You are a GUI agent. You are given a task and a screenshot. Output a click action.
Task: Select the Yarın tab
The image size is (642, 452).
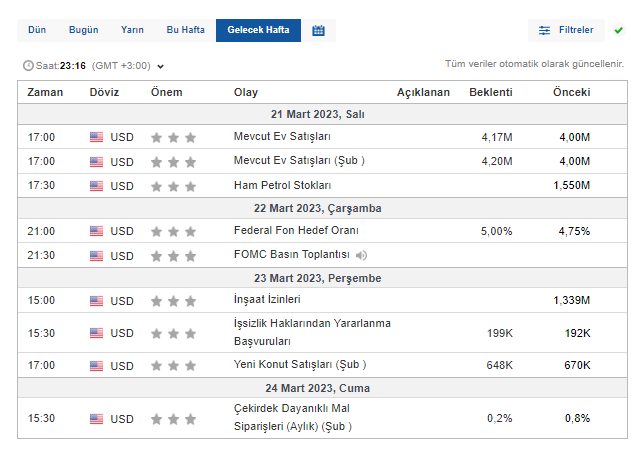[x=132, y=30]
